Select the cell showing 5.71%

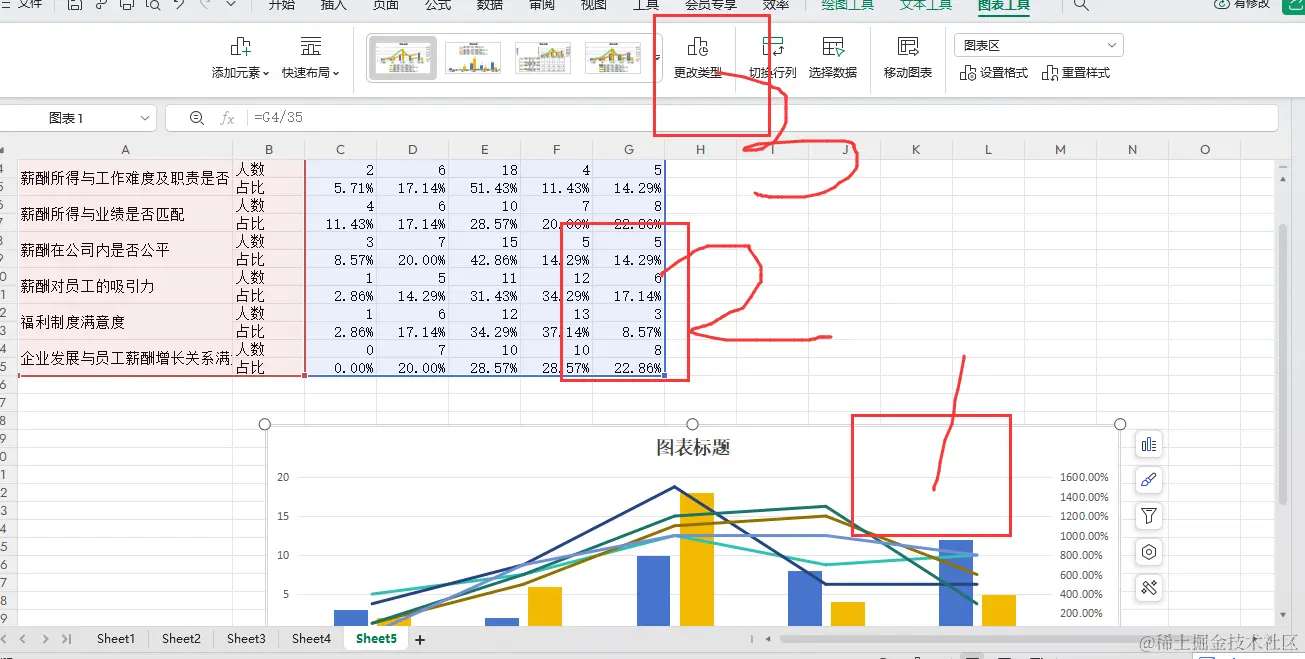pyautogui.click(x=341, y=187)
